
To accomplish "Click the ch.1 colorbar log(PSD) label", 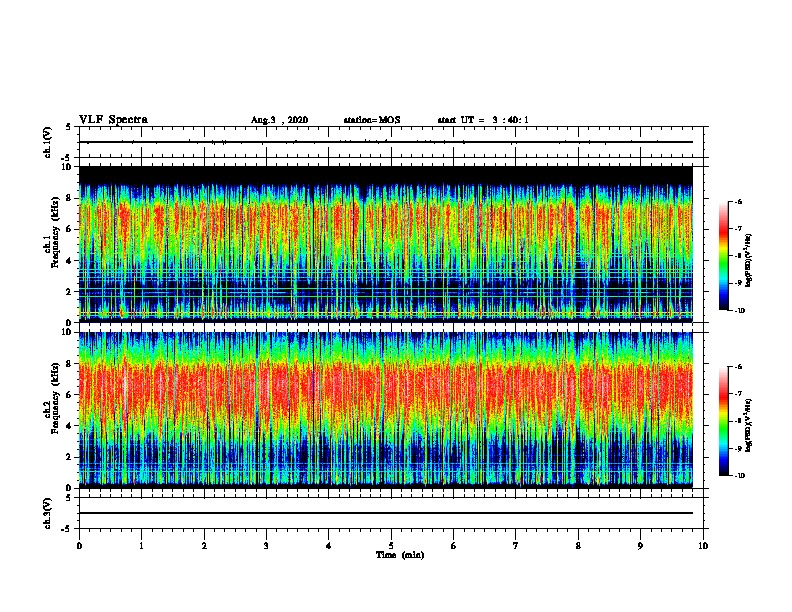I will tap(749, 261).
